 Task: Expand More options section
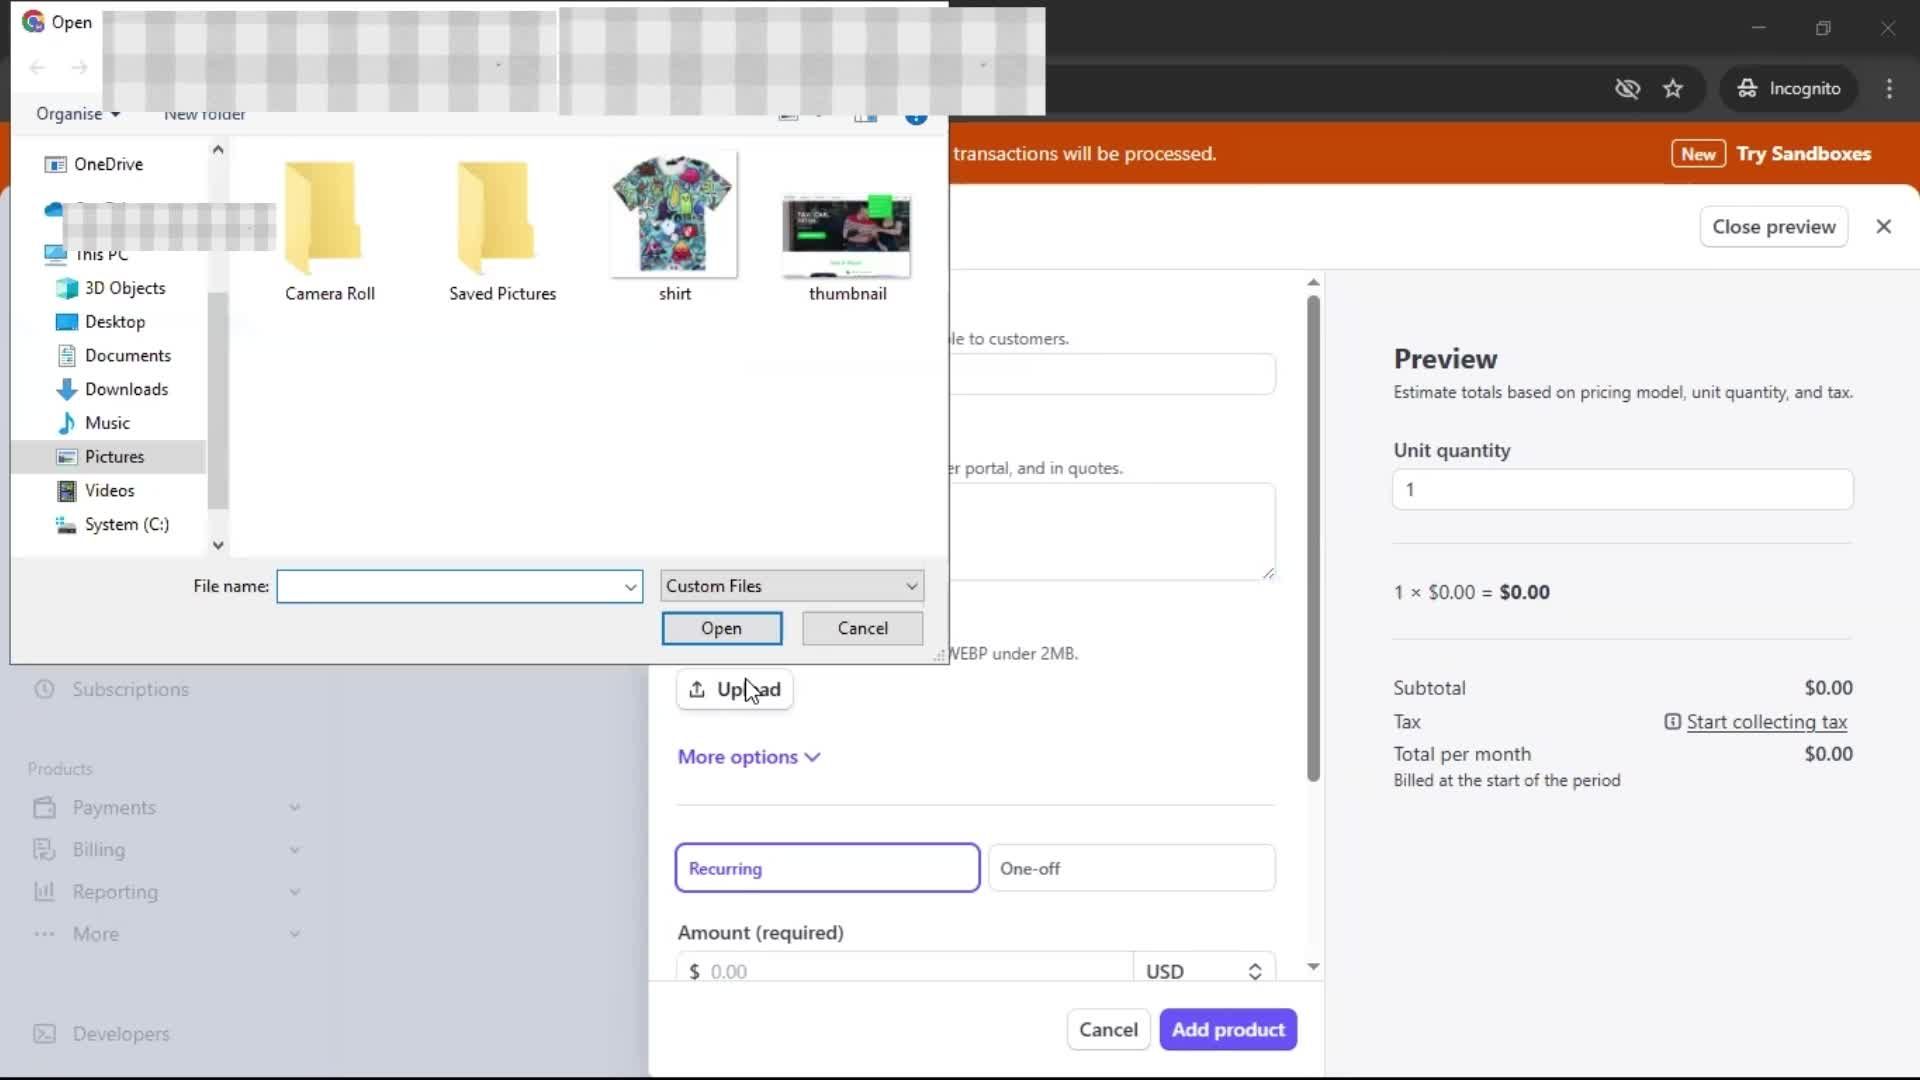(x=749, y=757)
